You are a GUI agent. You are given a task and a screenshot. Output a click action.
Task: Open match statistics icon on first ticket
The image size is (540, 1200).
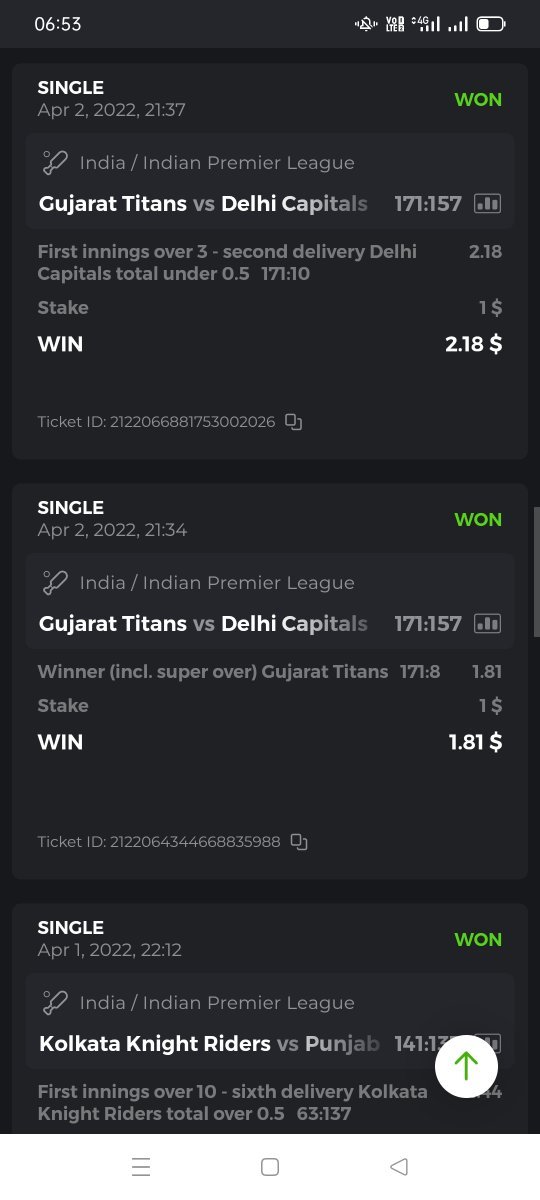(x=487, y=204)
